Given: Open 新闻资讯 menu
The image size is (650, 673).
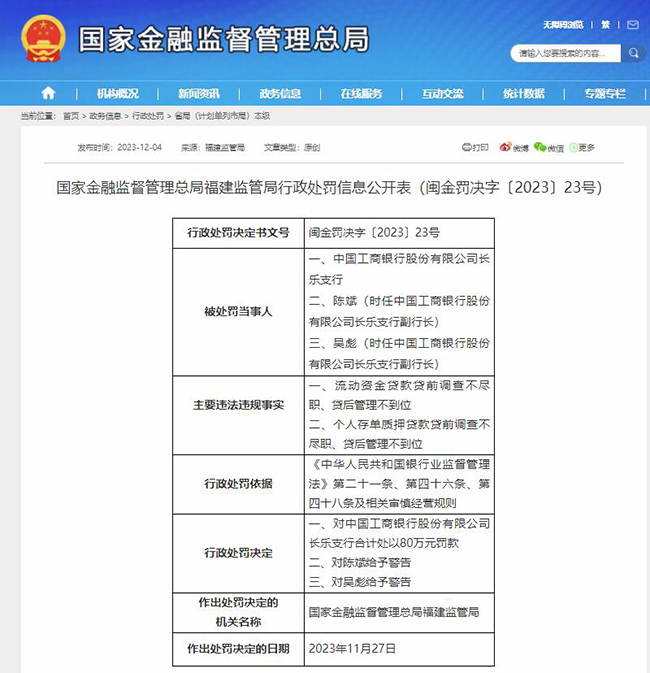Looking at the screenshot, I should (x=199, y=94).
